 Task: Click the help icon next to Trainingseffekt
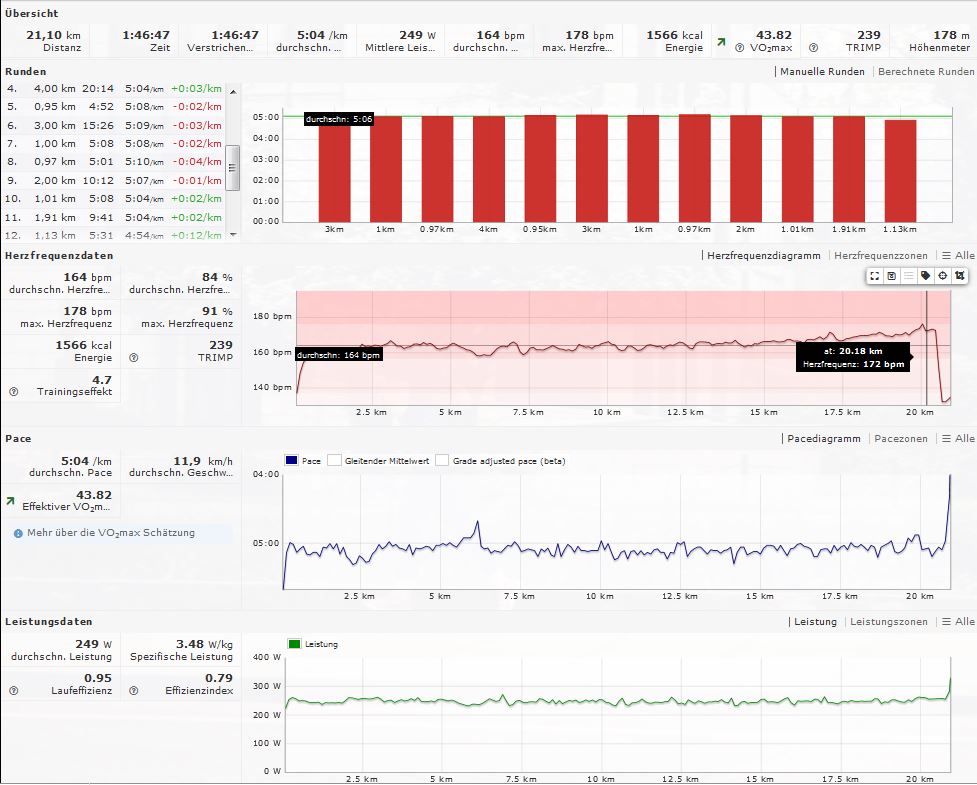tap(13, 391)
